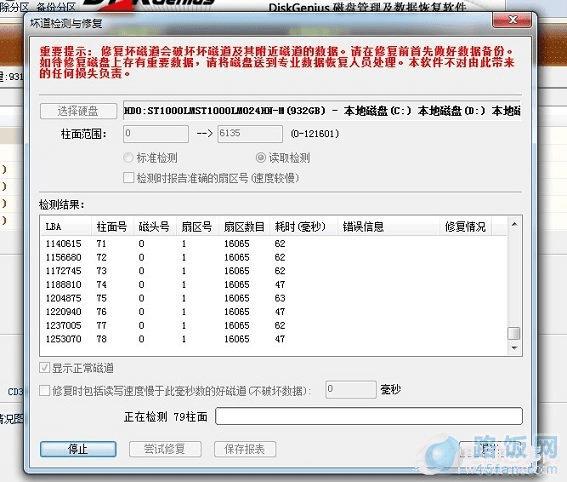Click the starting cylinder field showing 0
Image resolution: width=567 pixels, height=482 pixels.
(x=156, y=133)
